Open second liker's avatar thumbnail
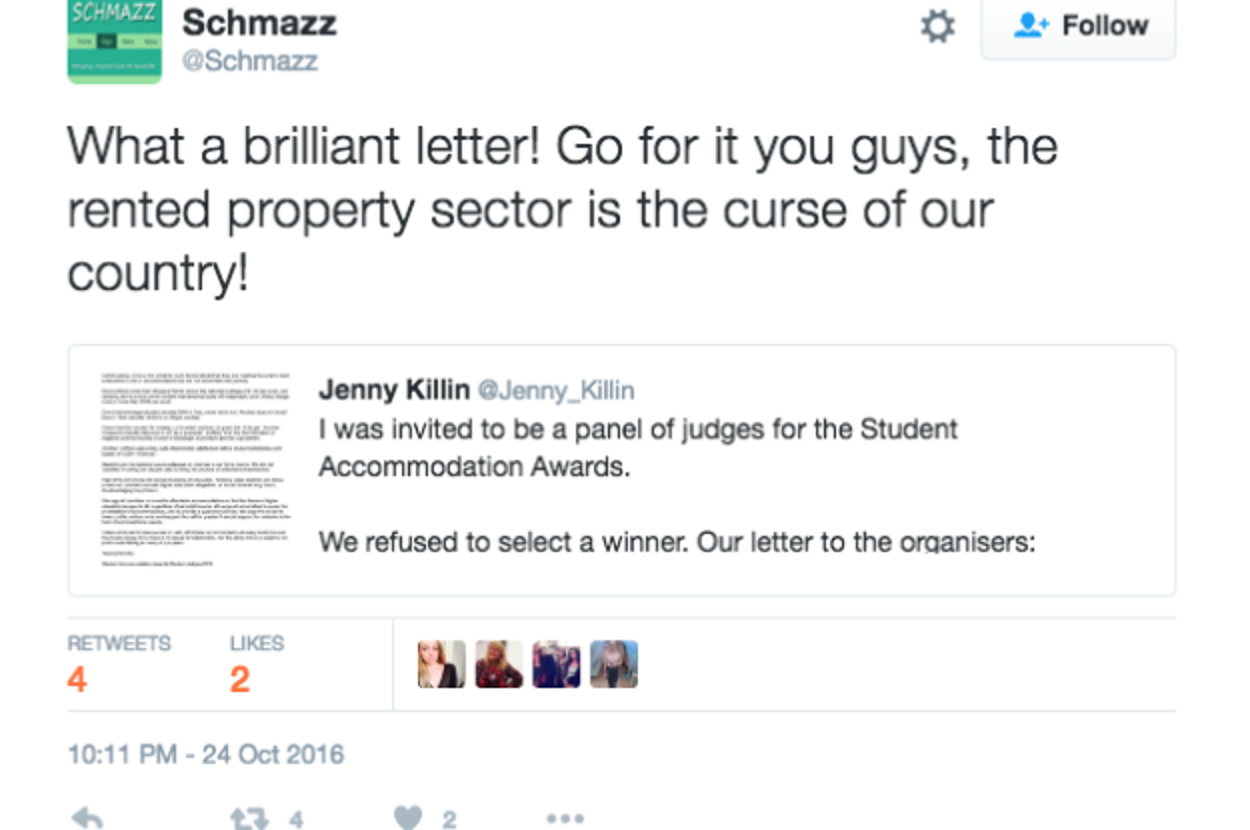 click(499, 664)
